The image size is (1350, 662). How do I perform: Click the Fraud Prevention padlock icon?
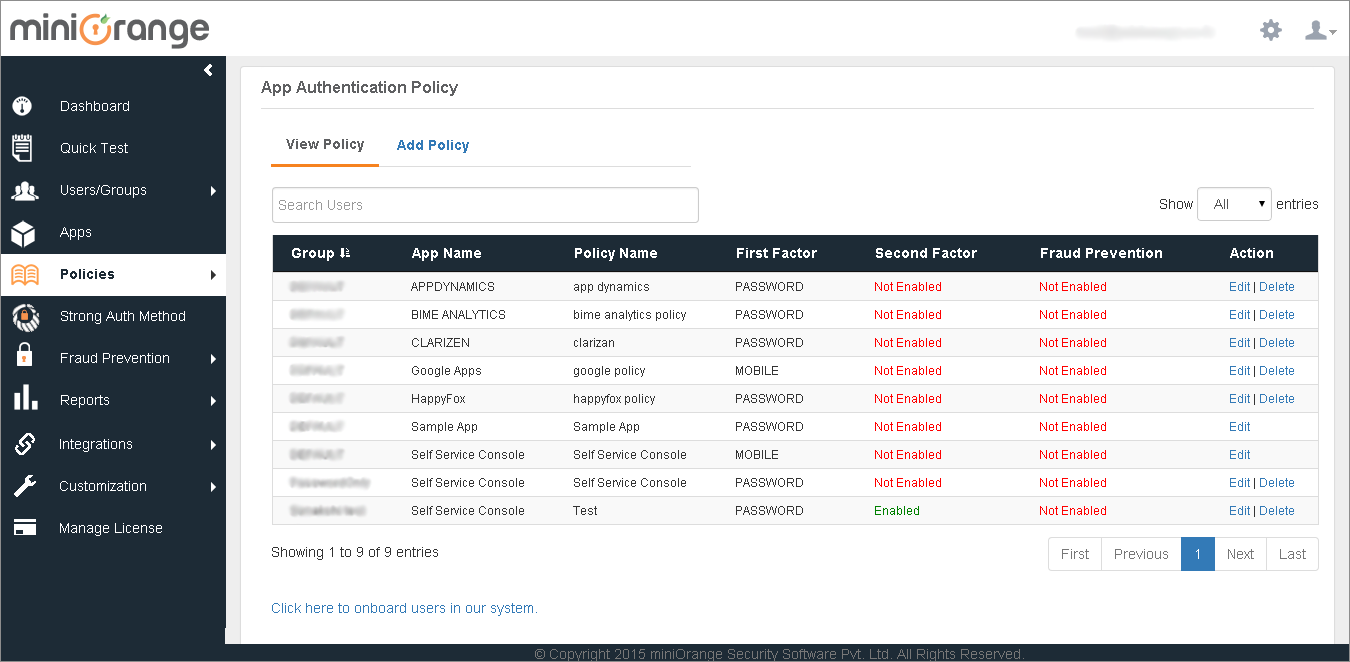25,355
